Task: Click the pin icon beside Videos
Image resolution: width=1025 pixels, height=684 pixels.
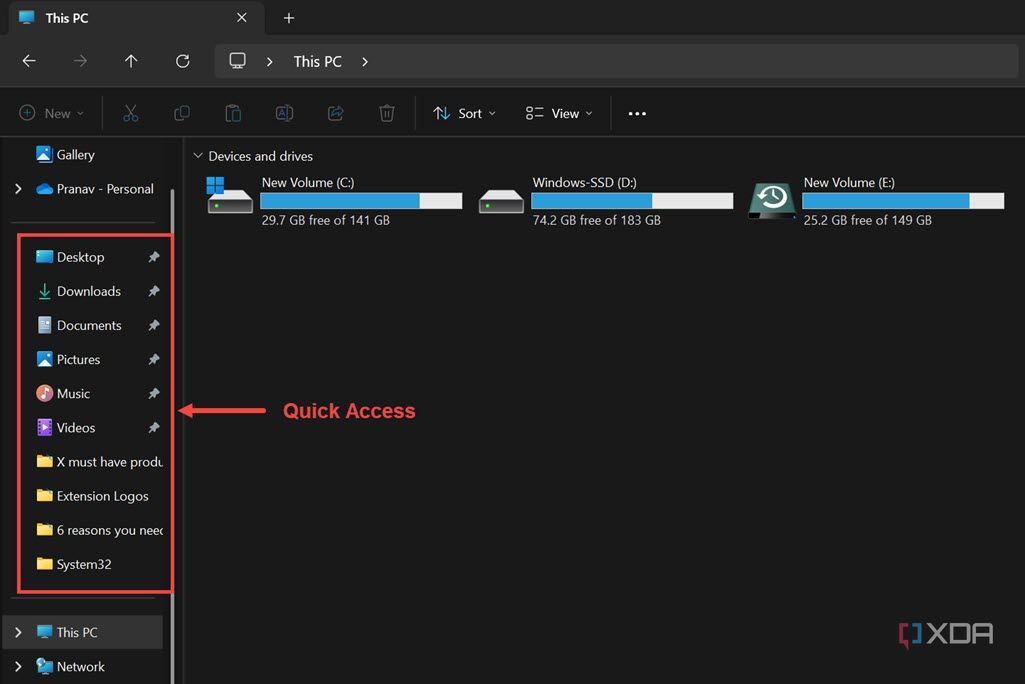Action: (154, 428)
